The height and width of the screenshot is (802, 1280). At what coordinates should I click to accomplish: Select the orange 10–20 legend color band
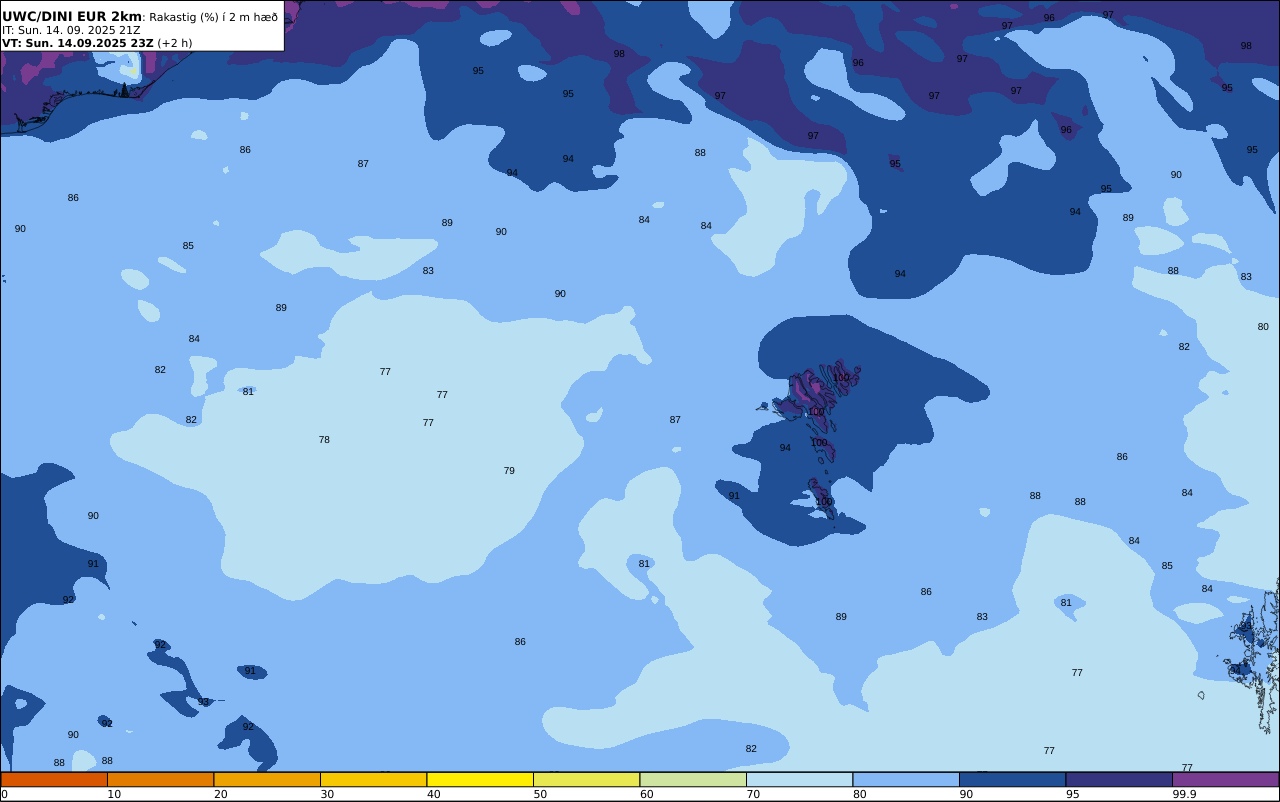pyautogui.click(x=160, y=779)
